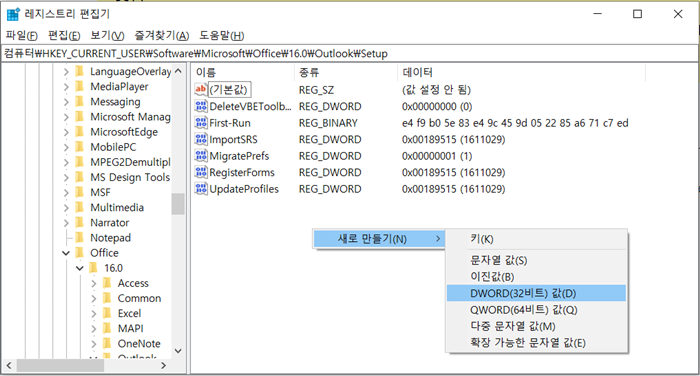
Task: Click the LanguageOverlay folder icon
Action: click(80, 71)
